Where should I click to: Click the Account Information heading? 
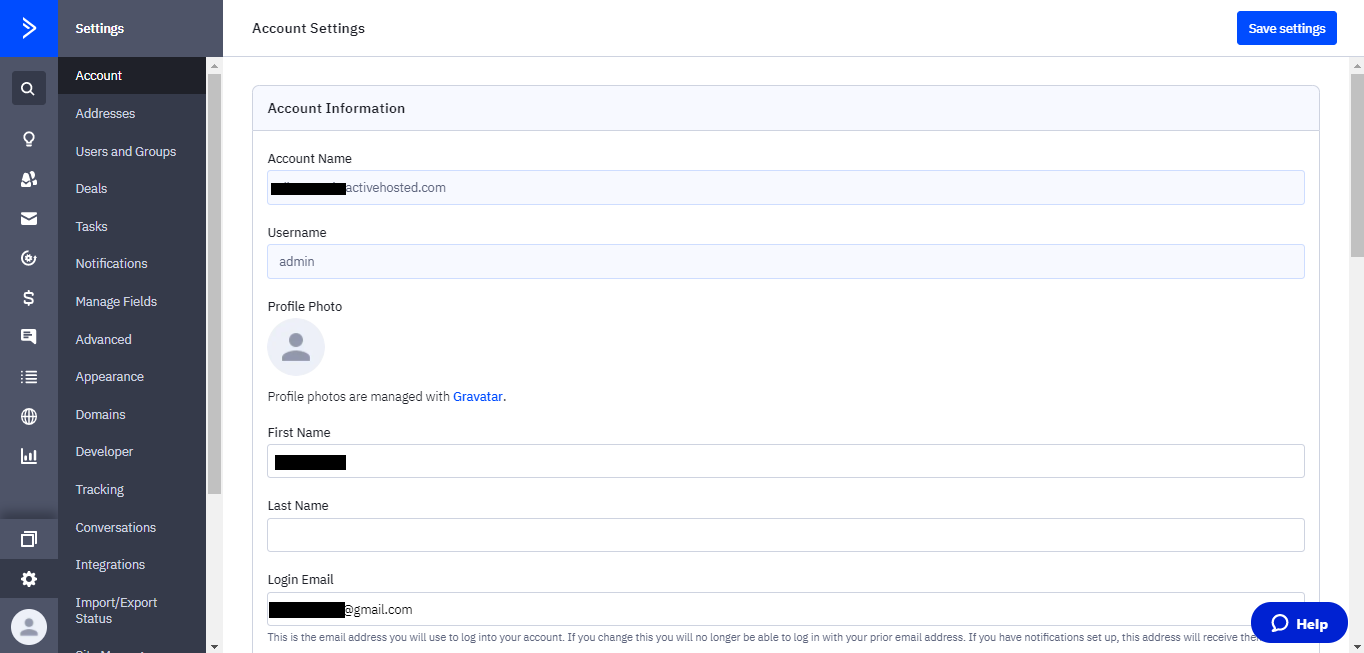336,108
